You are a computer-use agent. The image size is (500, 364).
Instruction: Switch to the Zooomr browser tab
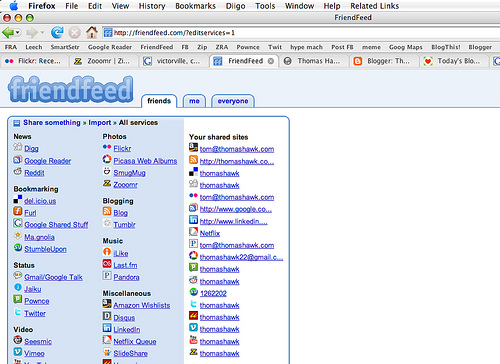pos(103,61)
